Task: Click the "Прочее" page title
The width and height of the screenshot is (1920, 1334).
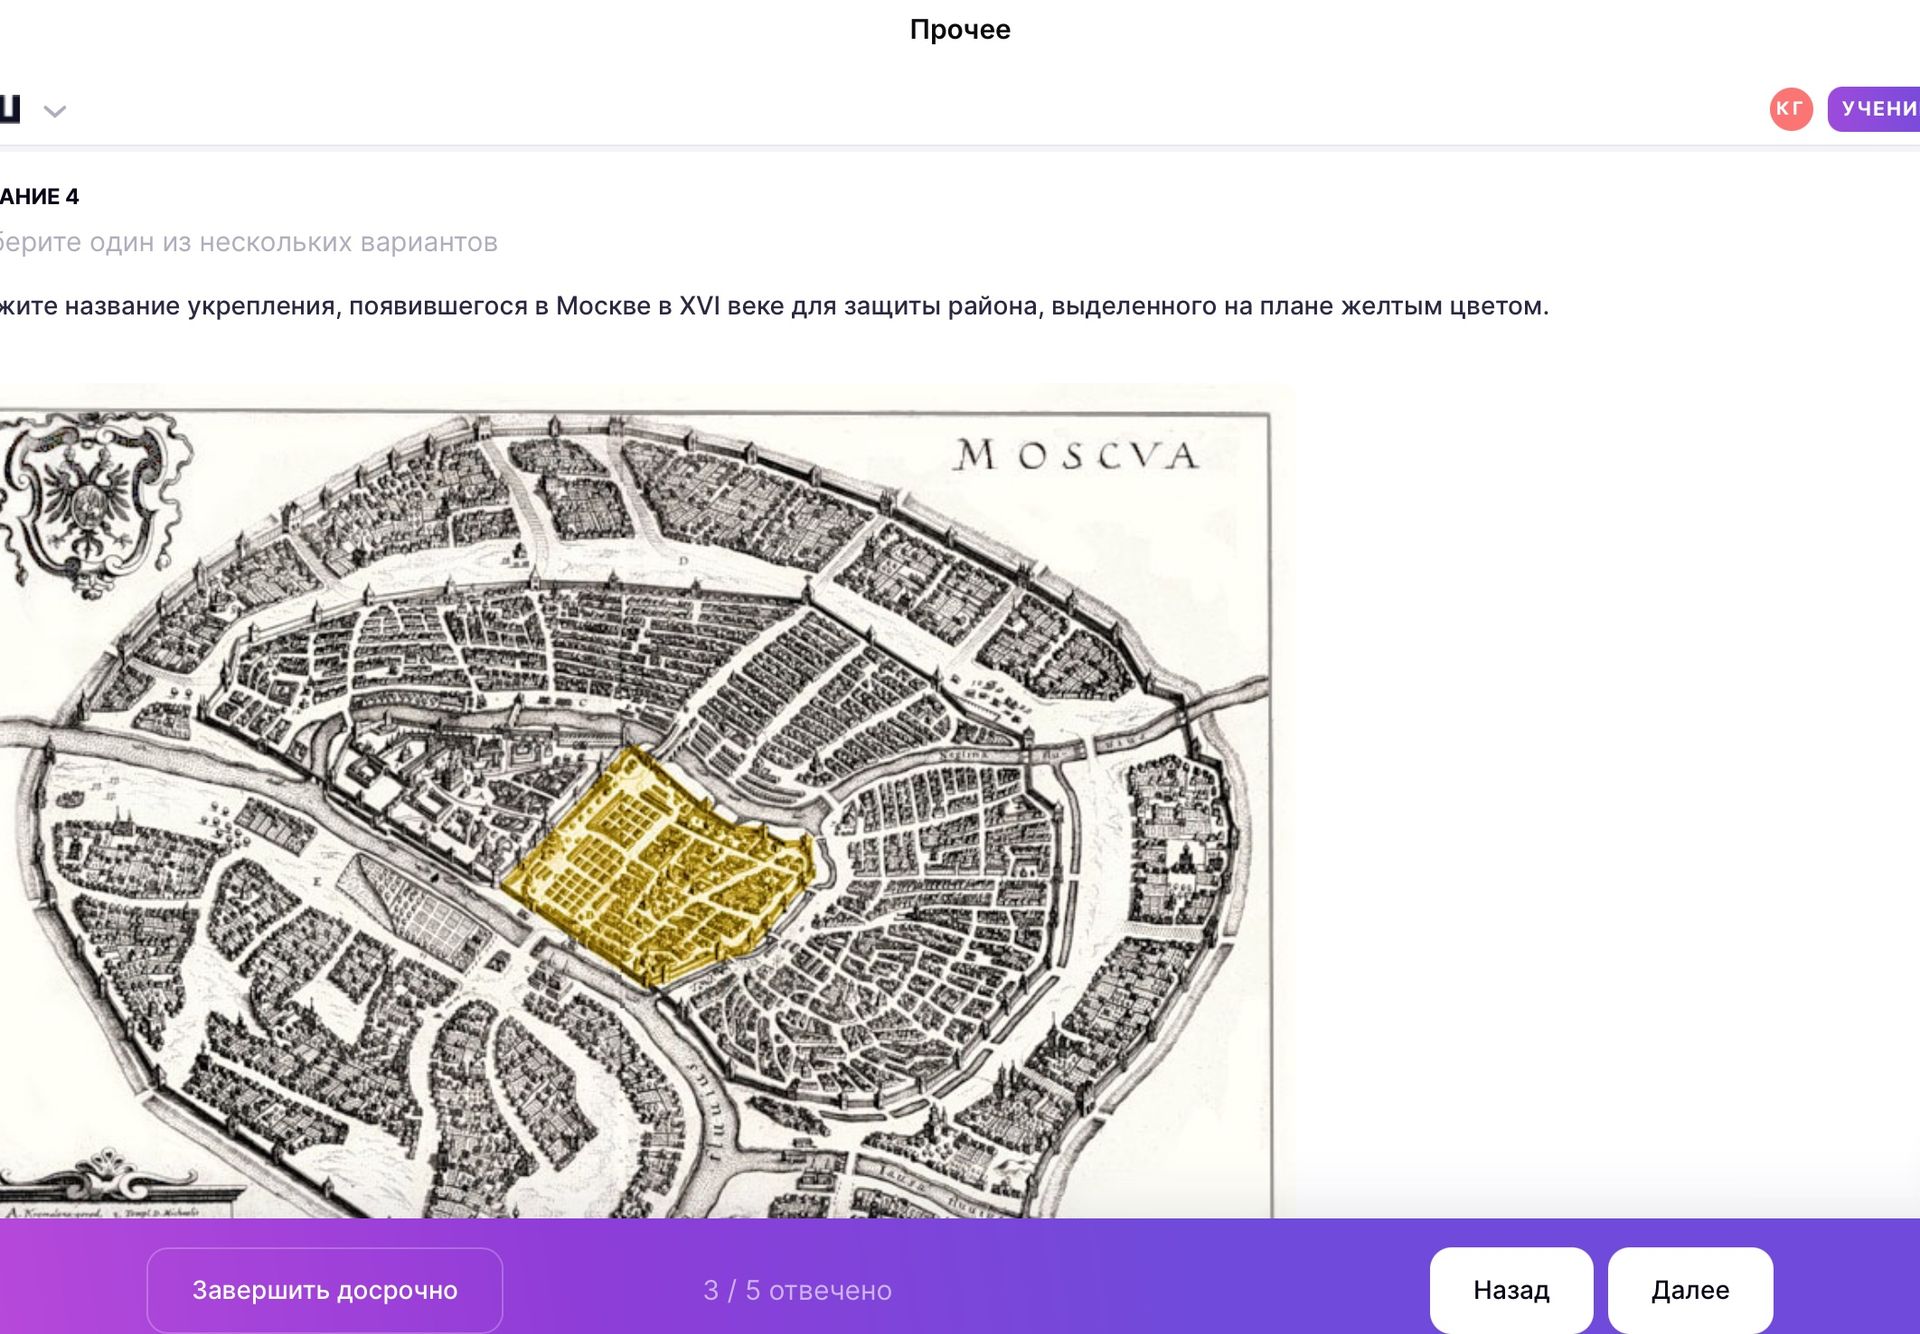Action: coord(960,30)
